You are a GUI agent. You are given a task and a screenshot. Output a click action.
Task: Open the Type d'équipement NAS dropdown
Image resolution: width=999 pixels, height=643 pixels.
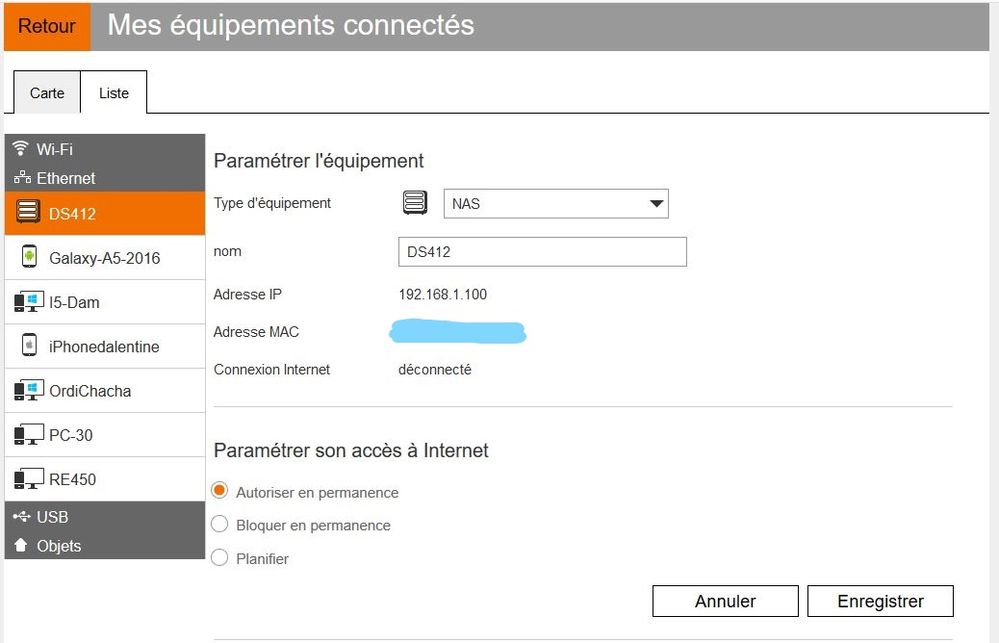tap(555, 204)
